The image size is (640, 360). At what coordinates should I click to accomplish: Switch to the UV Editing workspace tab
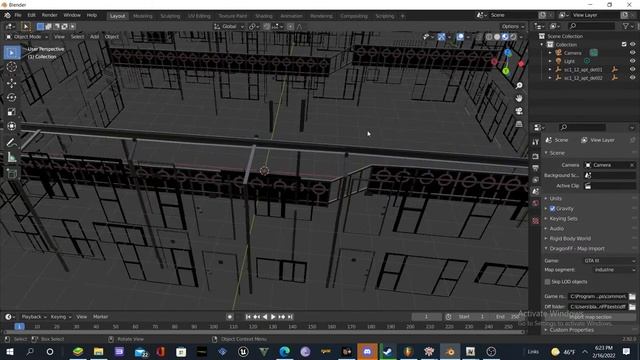tap(199, 16)
